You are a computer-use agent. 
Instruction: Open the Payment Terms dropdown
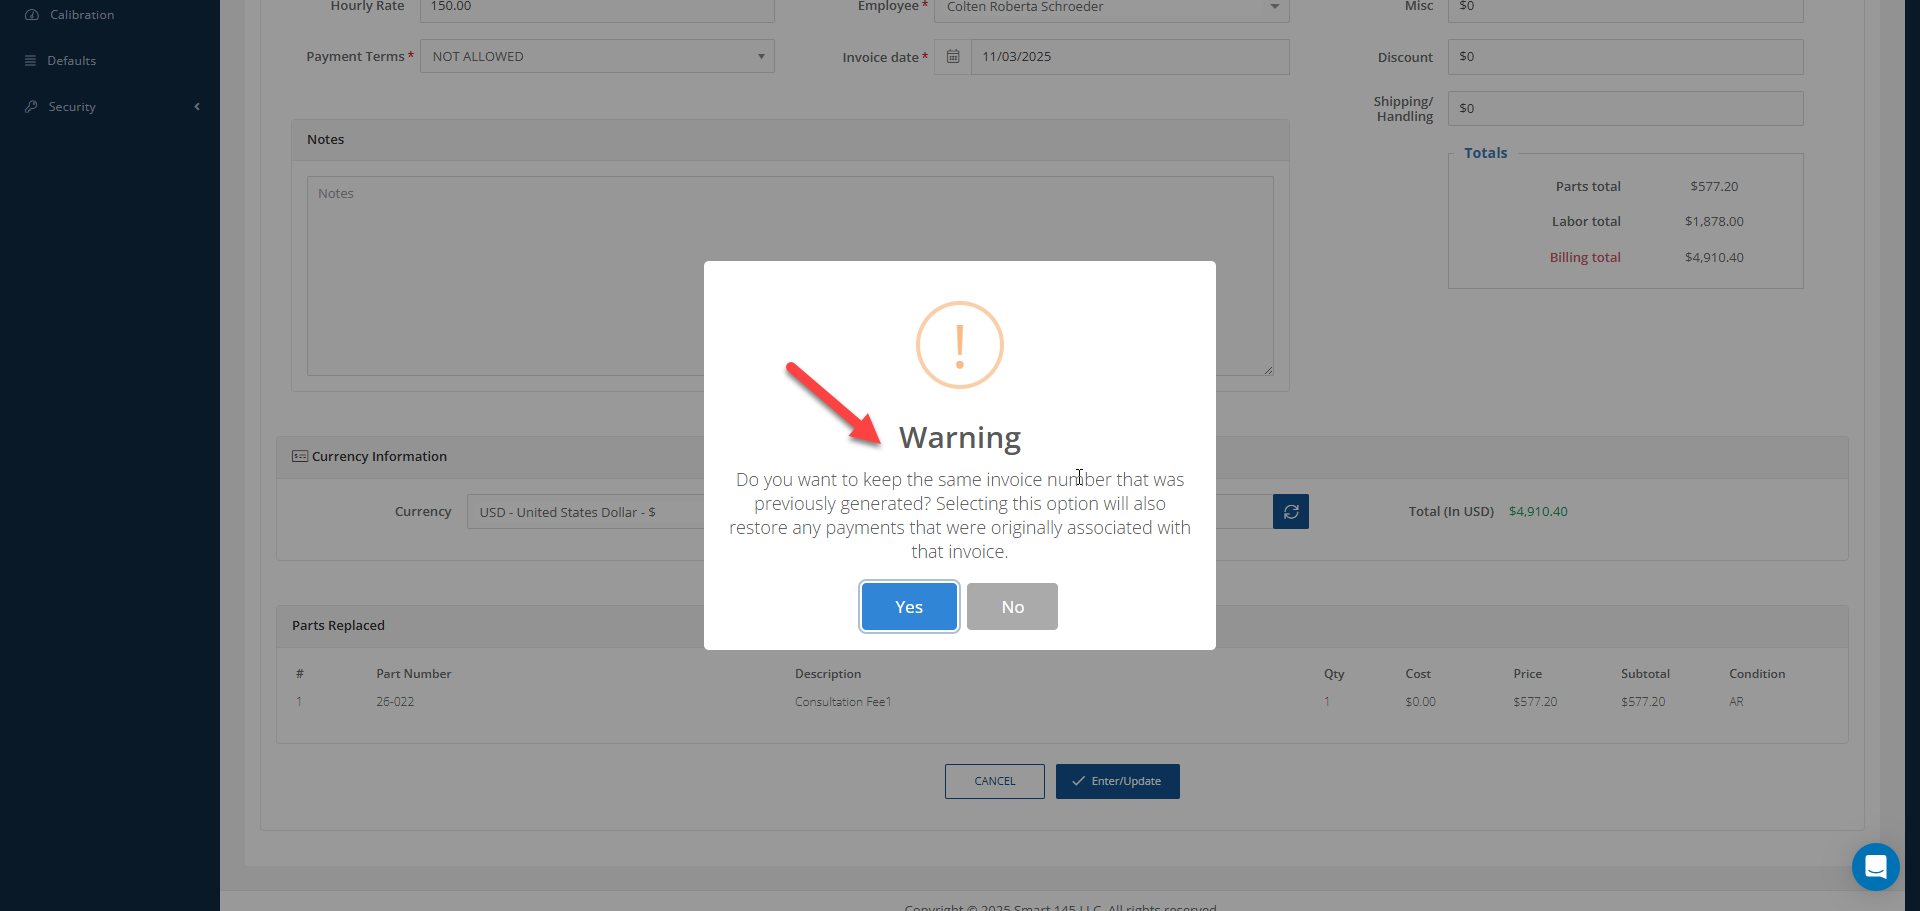pos(597,57)
